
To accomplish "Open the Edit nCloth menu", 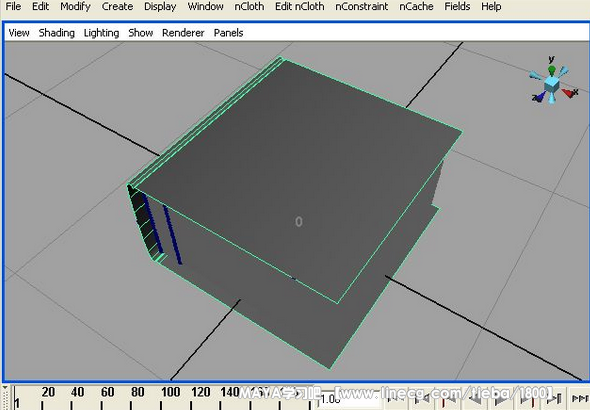I will 300,6.
